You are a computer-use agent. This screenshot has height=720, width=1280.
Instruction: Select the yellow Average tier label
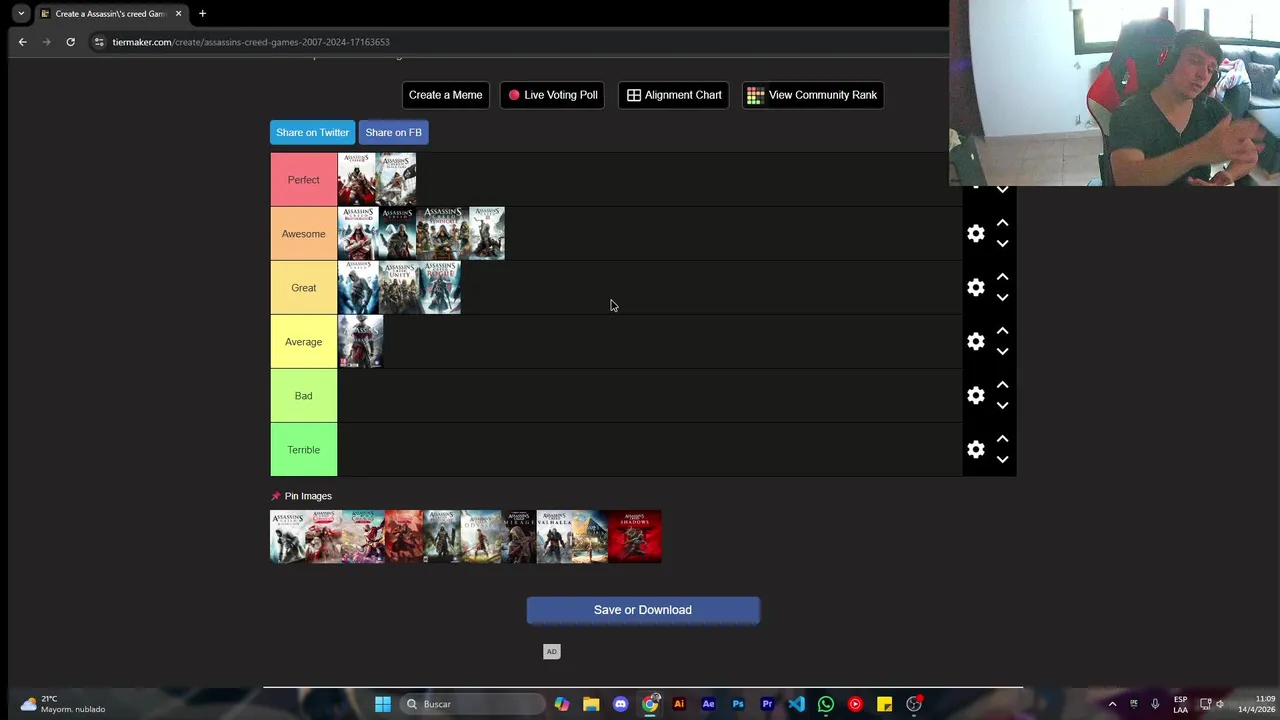[304, 342]
